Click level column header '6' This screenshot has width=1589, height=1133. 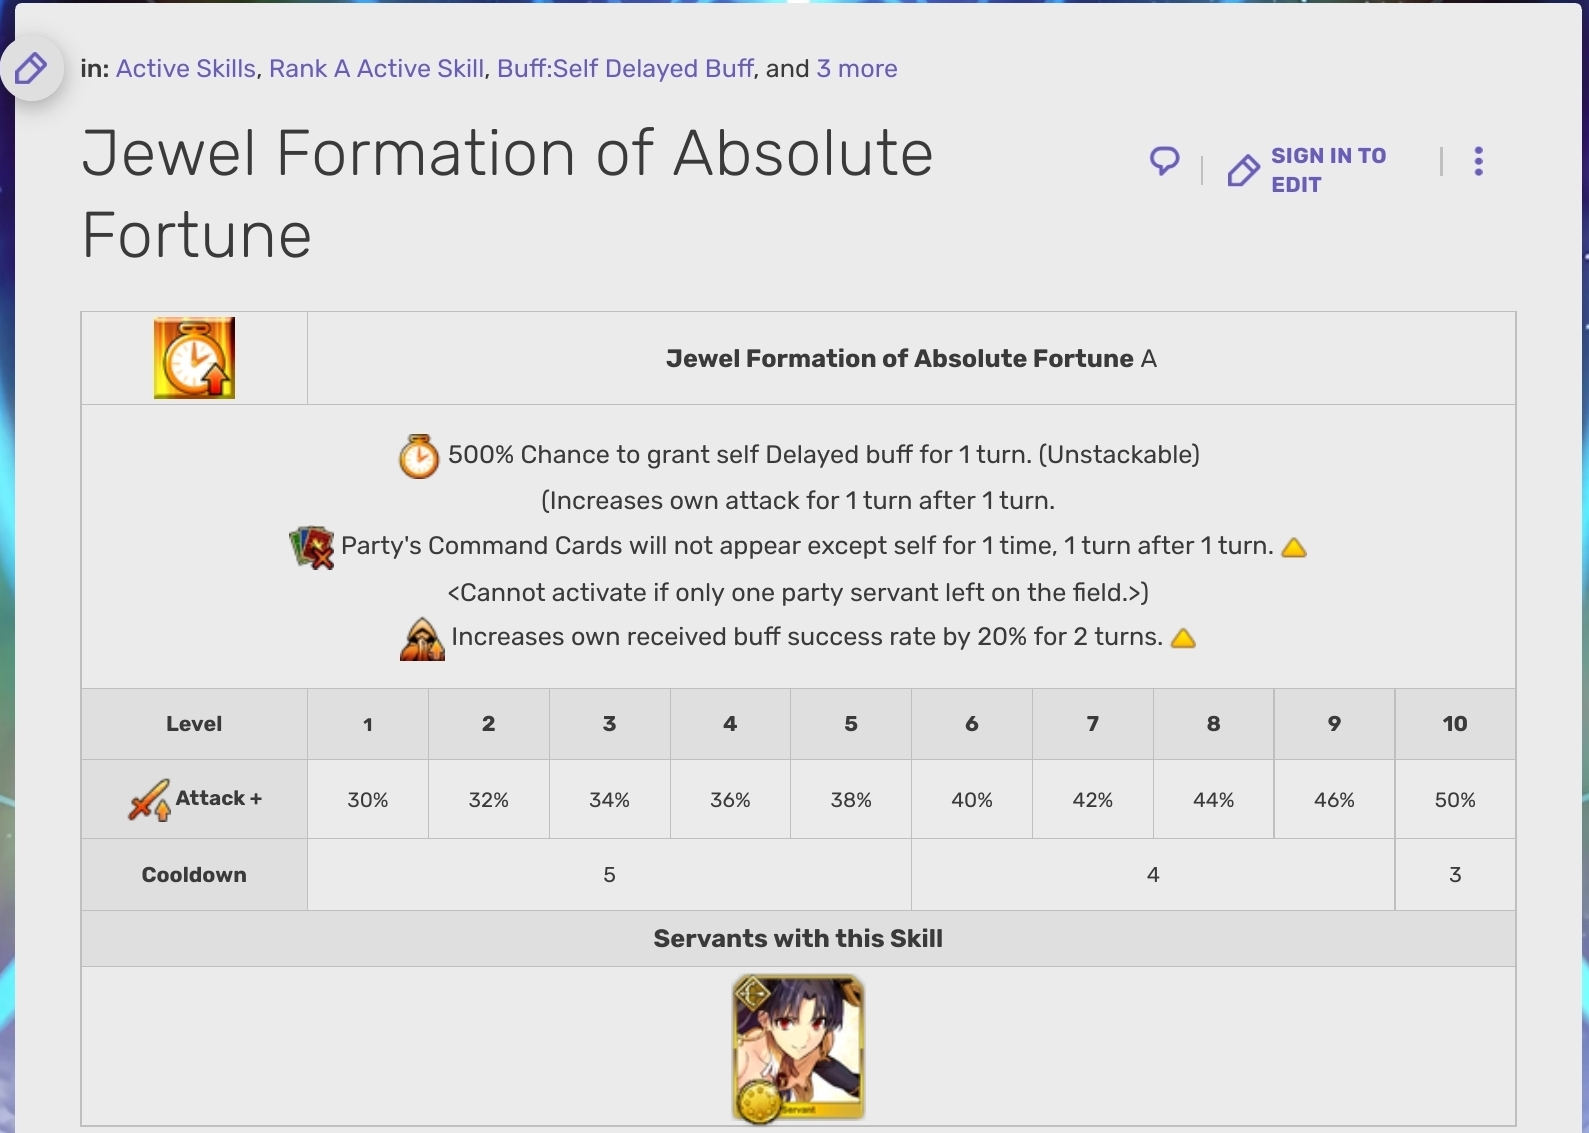(x=972, y=724)
